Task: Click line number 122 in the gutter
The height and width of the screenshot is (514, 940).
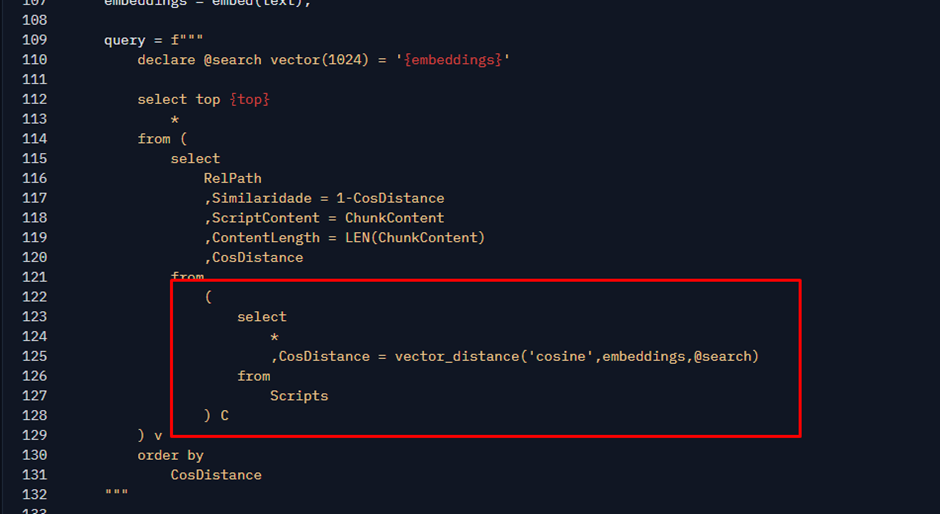Action: click(x=34, y=297)
